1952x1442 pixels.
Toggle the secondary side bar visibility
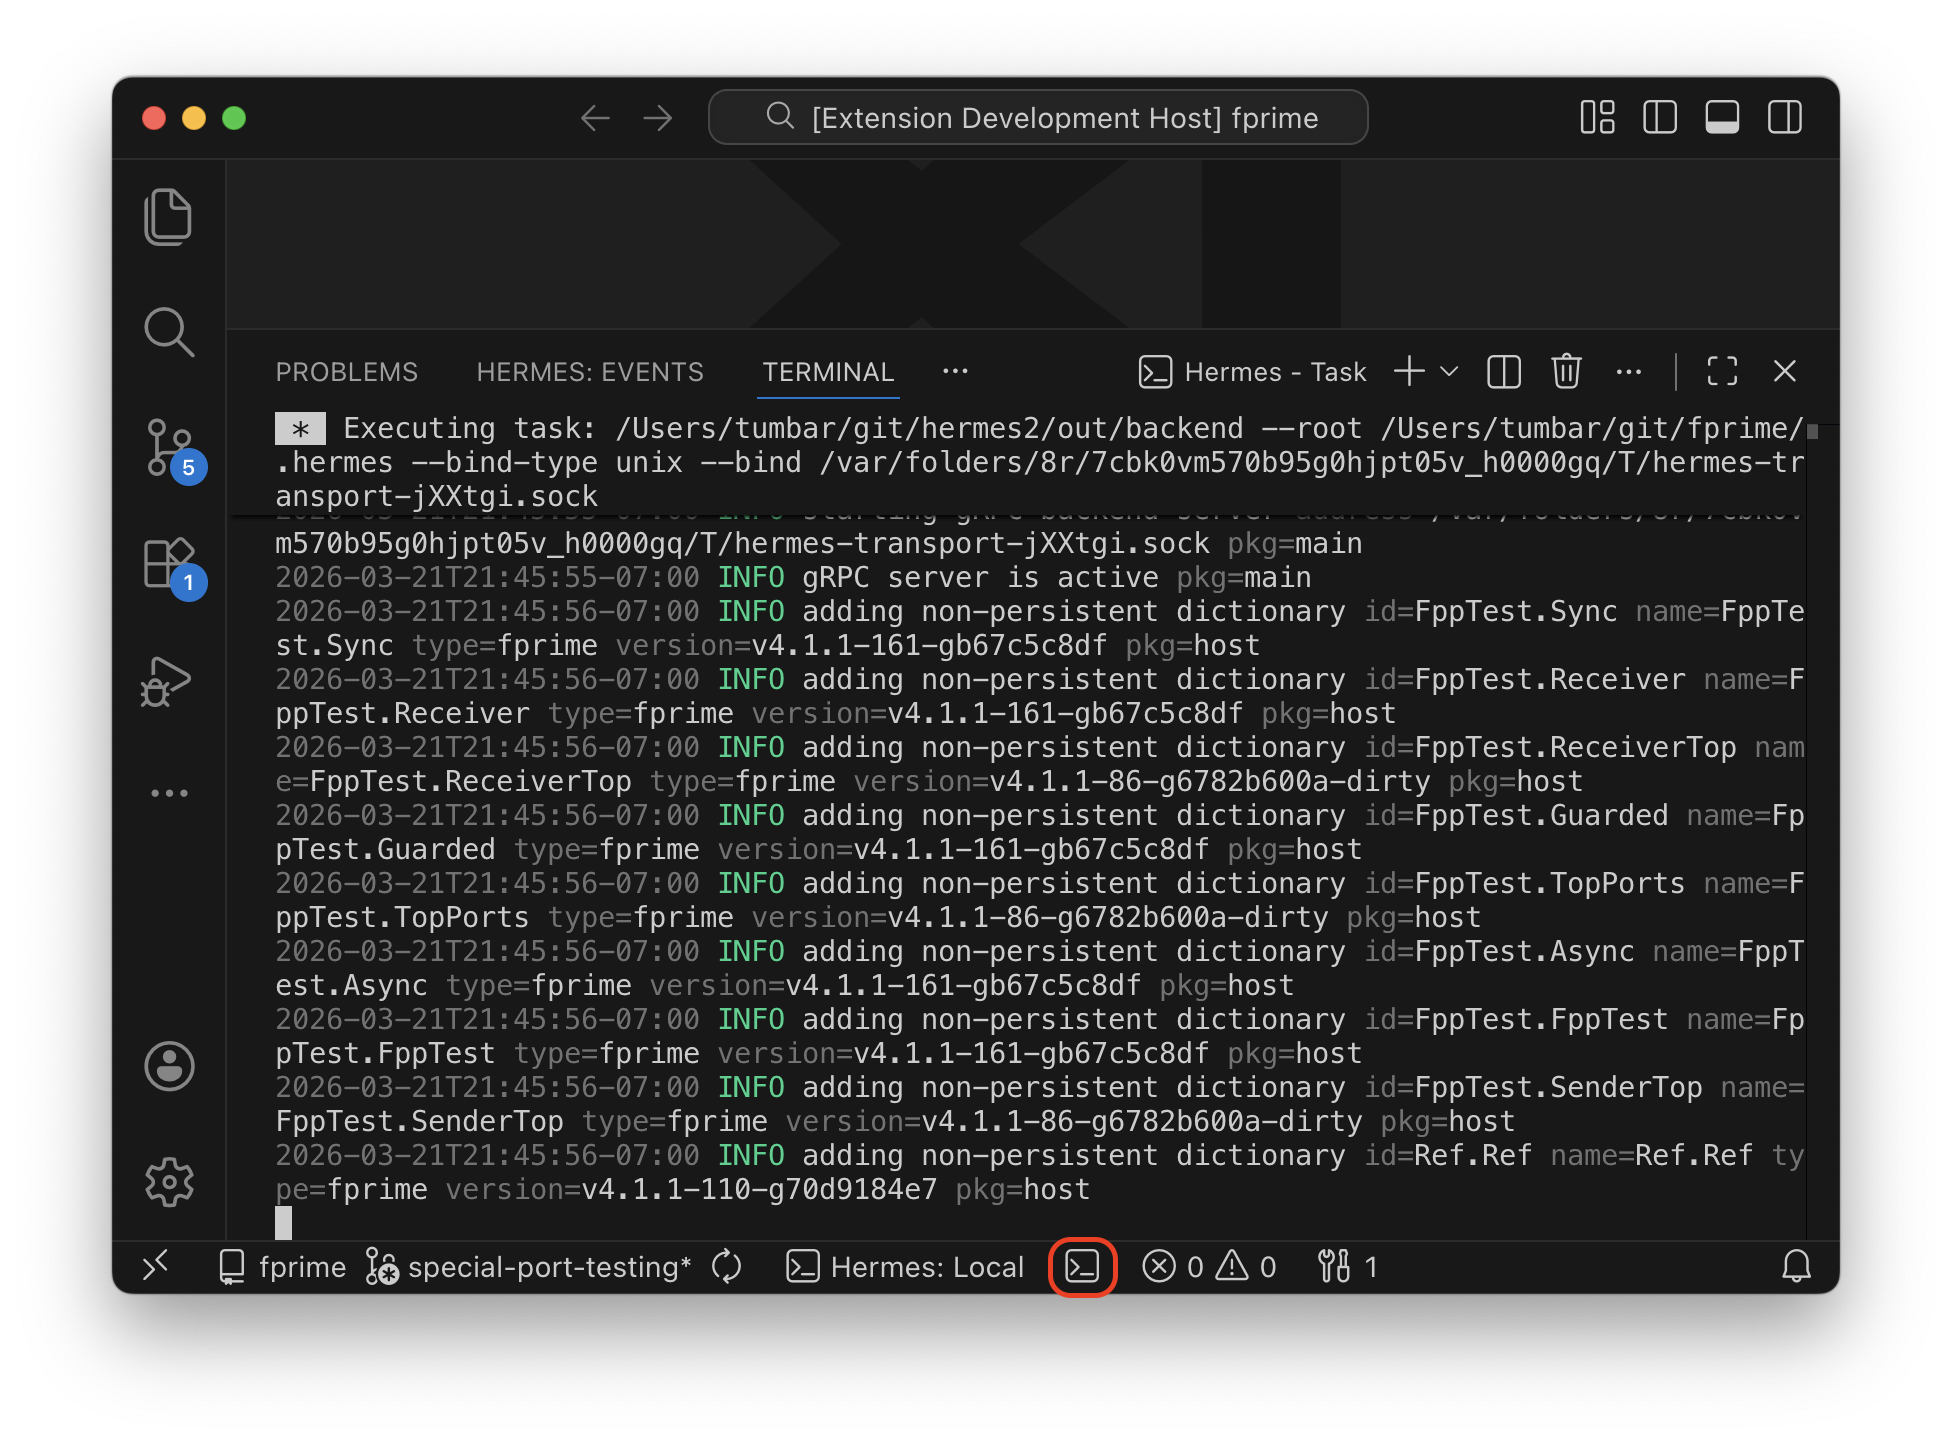click(x=1784, y=118)
